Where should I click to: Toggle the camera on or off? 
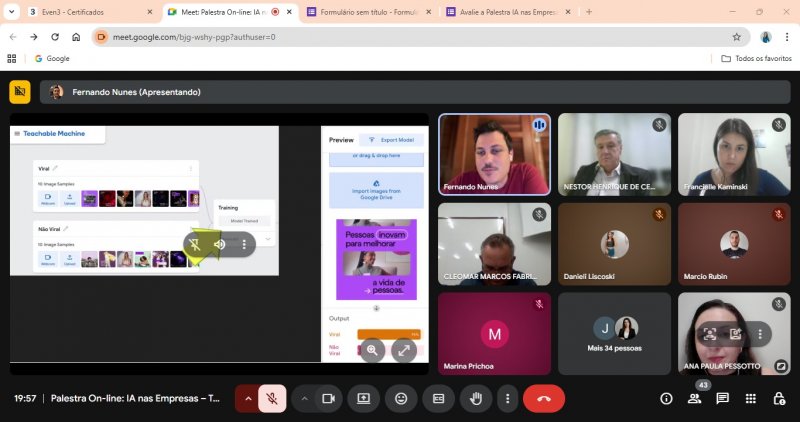pyautogui.click(x=326, y=398)
